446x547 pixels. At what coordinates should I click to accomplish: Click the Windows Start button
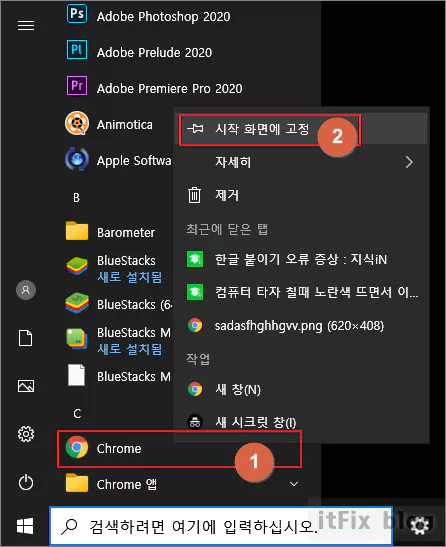coord(25,526)
